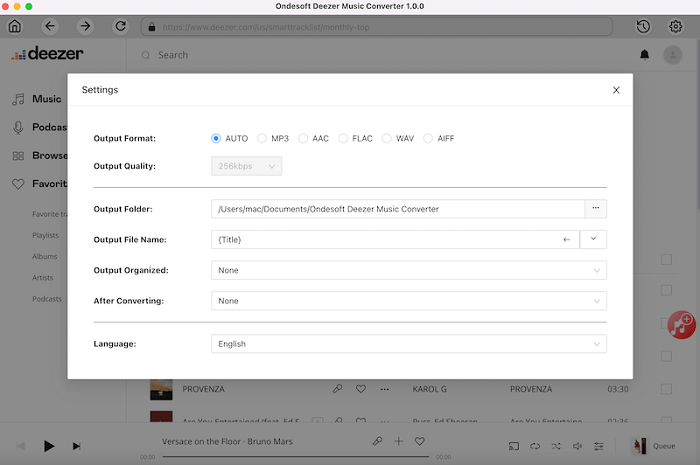The height and width of the screenshot is (465, 700).
Task: Click the Deezer search box
Action: (x=173, y=55)
